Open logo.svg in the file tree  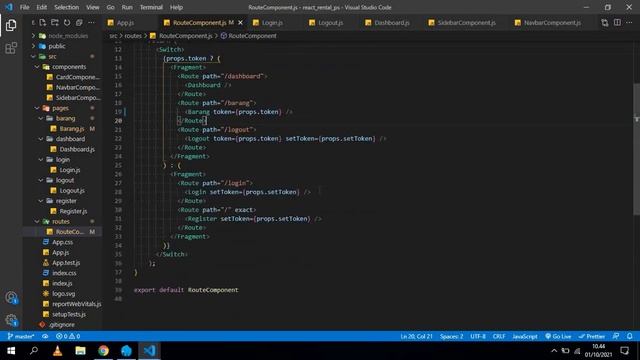click(x=63, y=294)
